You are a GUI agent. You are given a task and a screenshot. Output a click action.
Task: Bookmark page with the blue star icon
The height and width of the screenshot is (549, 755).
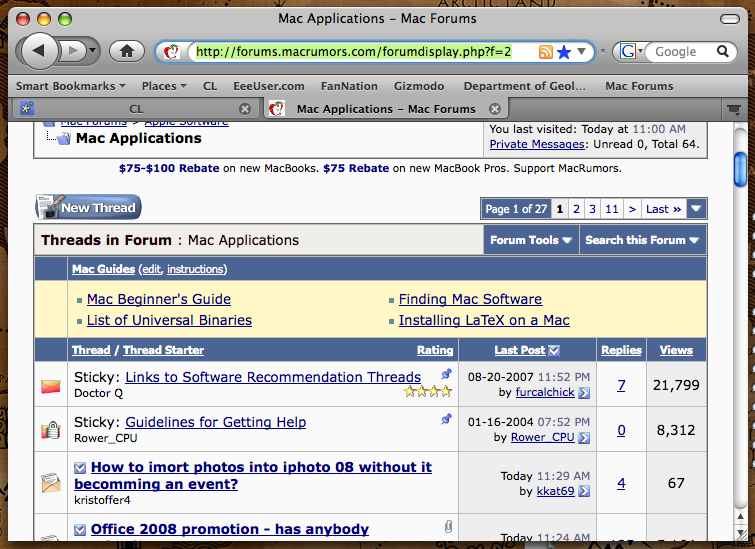(x=563, y=52)
